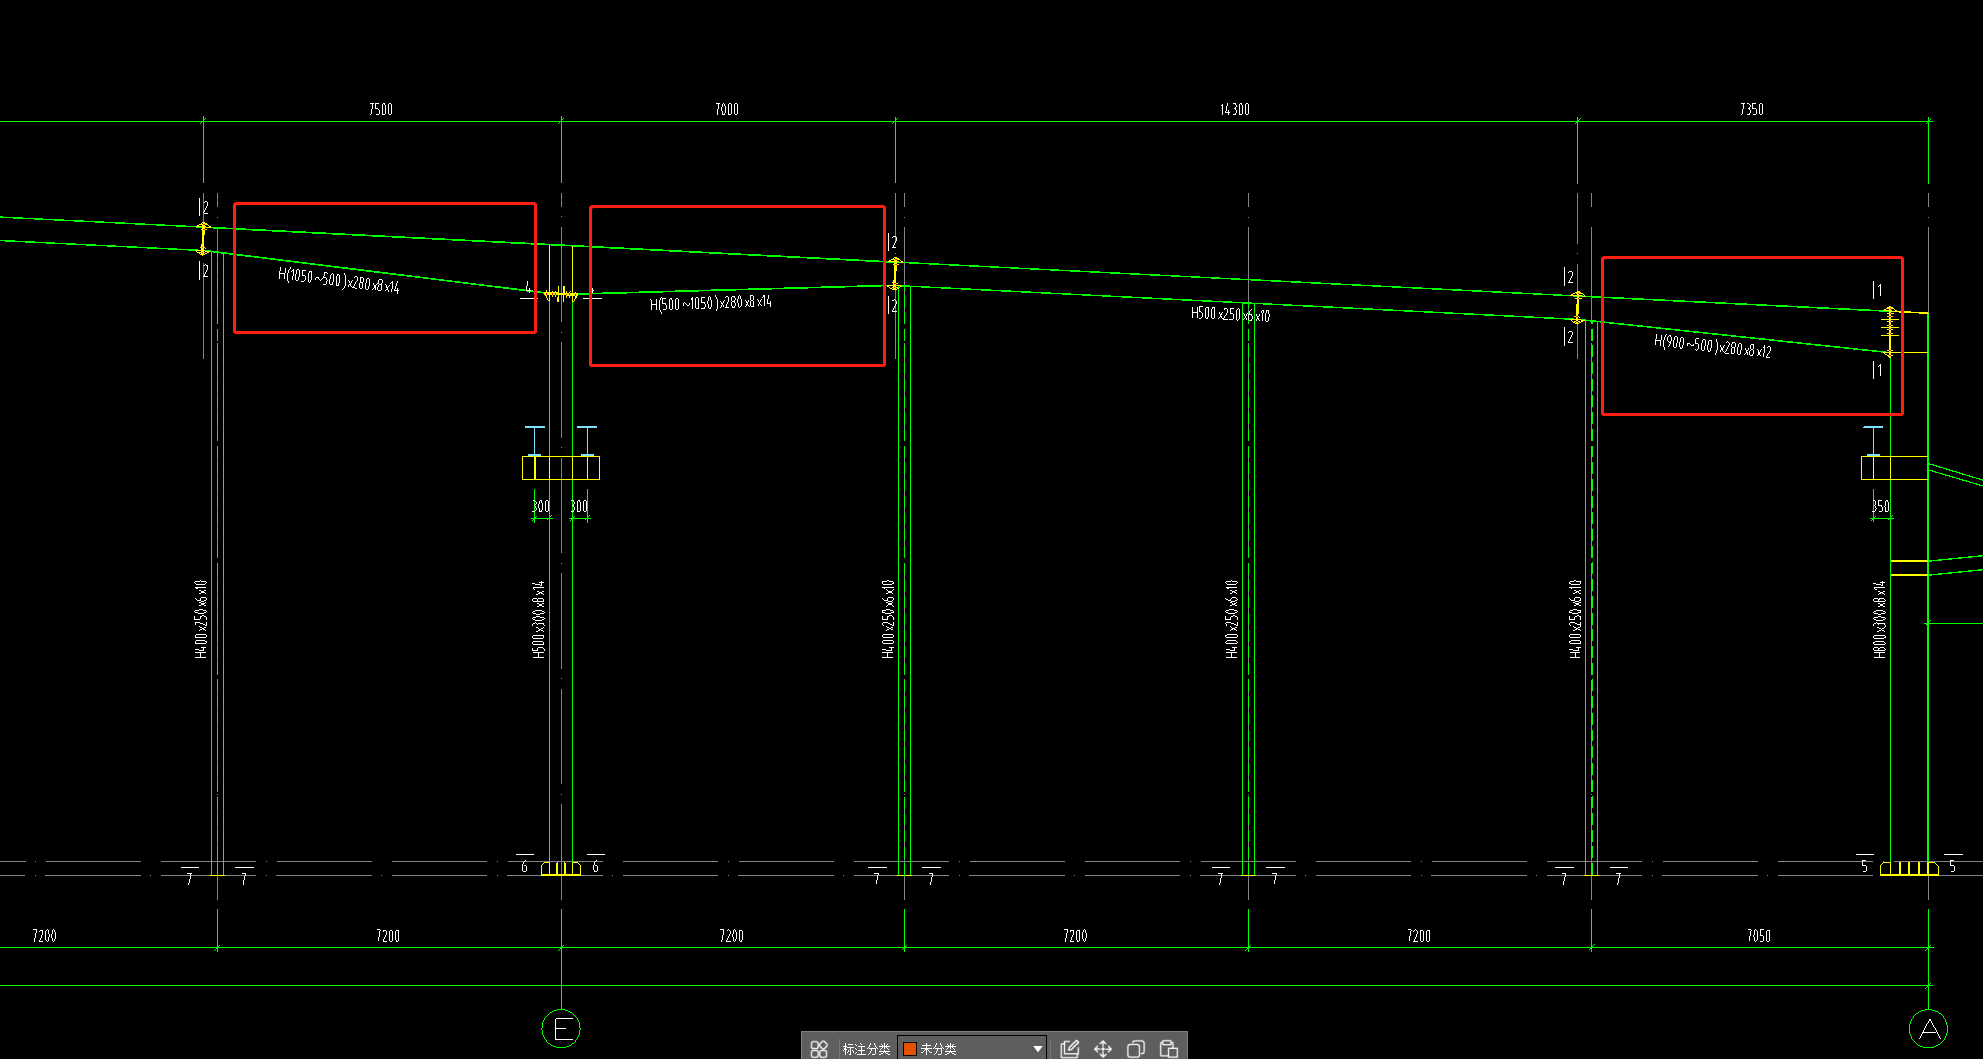This screenshot has width=1983, height=1059.
Task: Click the top dimension value 7350
Action: [x=1752, y=109]
